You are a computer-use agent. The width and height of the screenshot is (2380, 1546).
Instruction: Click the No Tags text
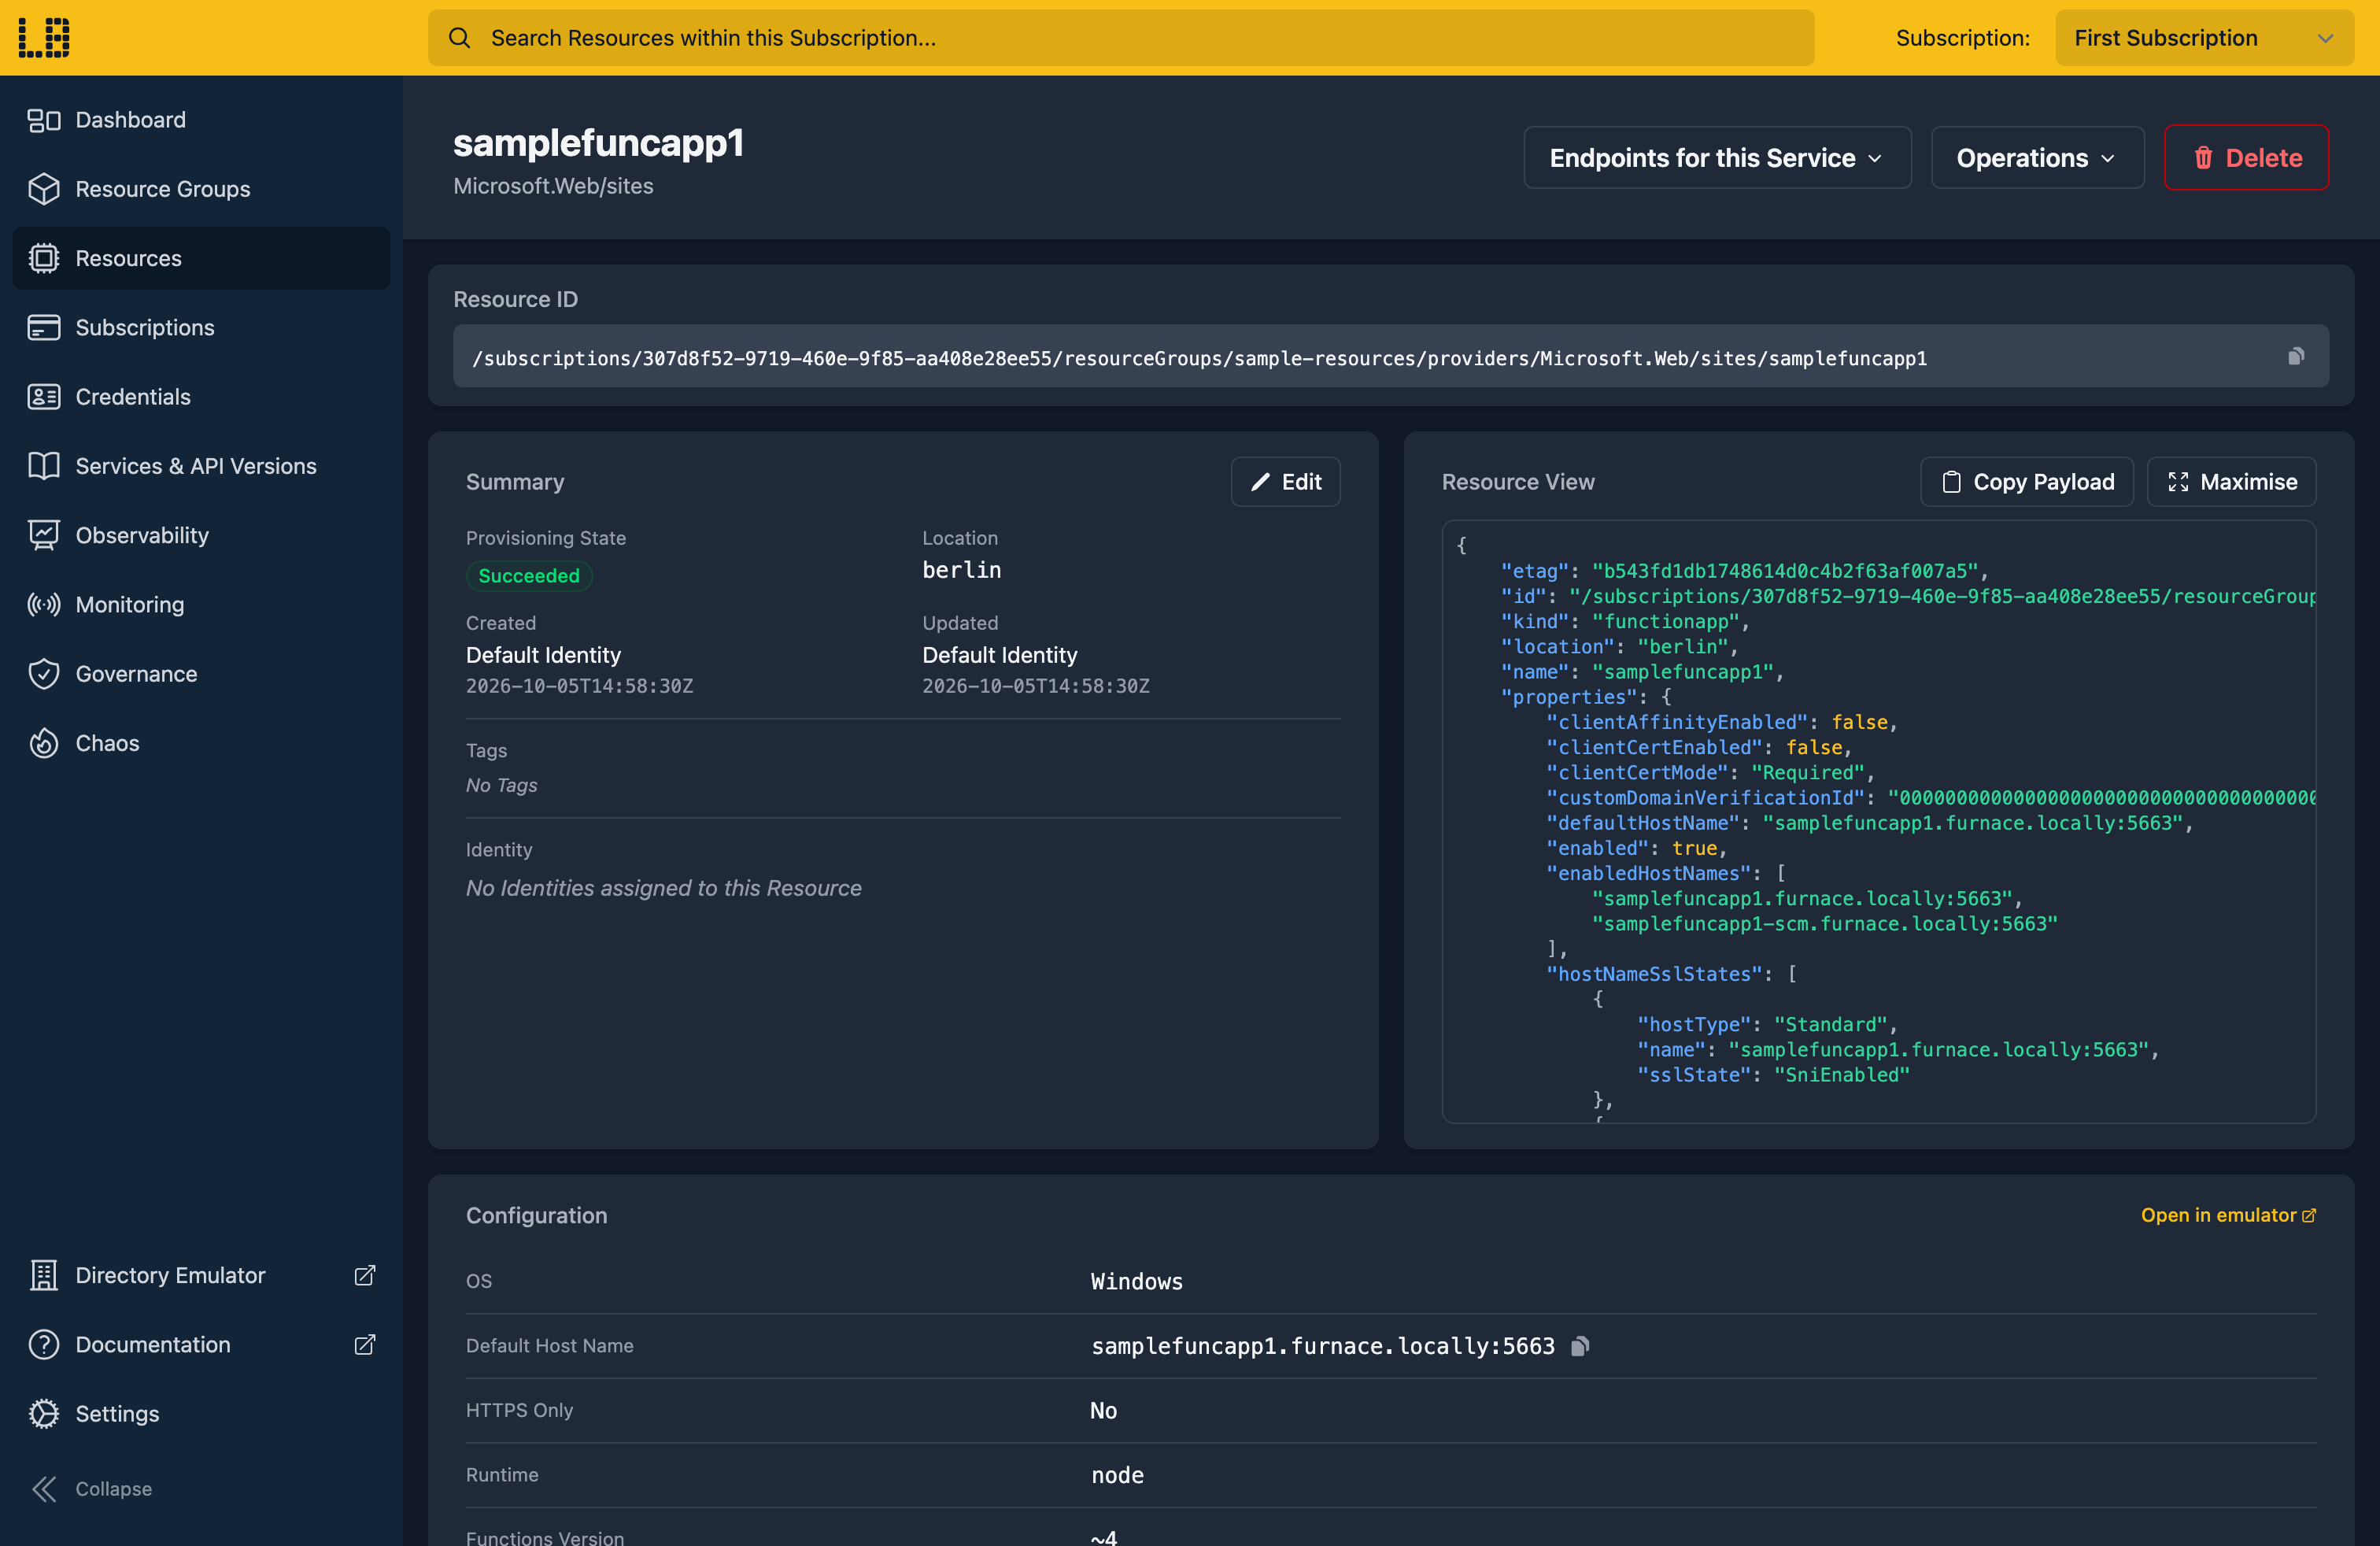[x=501, y=785]
